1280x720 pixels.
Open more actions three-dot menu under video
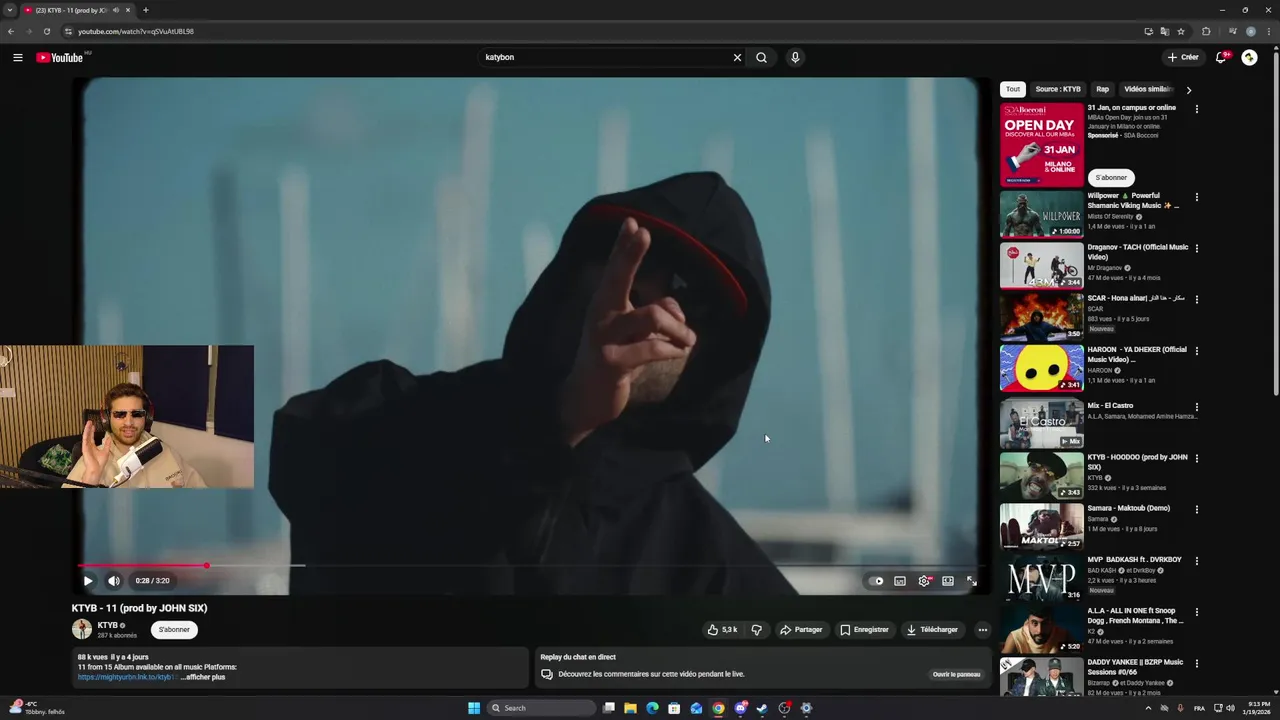tap(983, 630)
